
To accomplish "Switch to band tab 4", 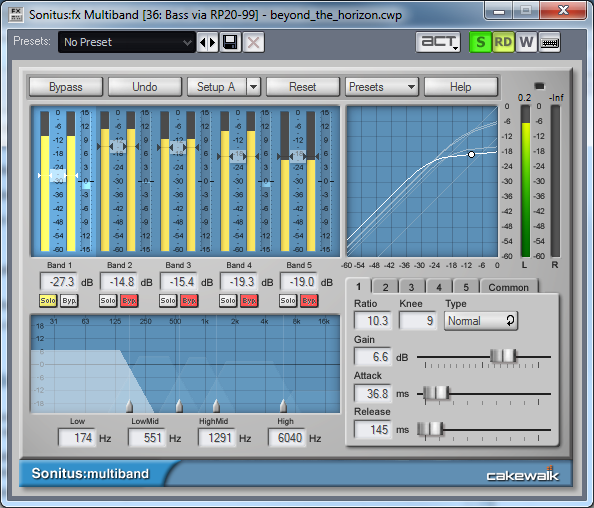I will [439, 287].
